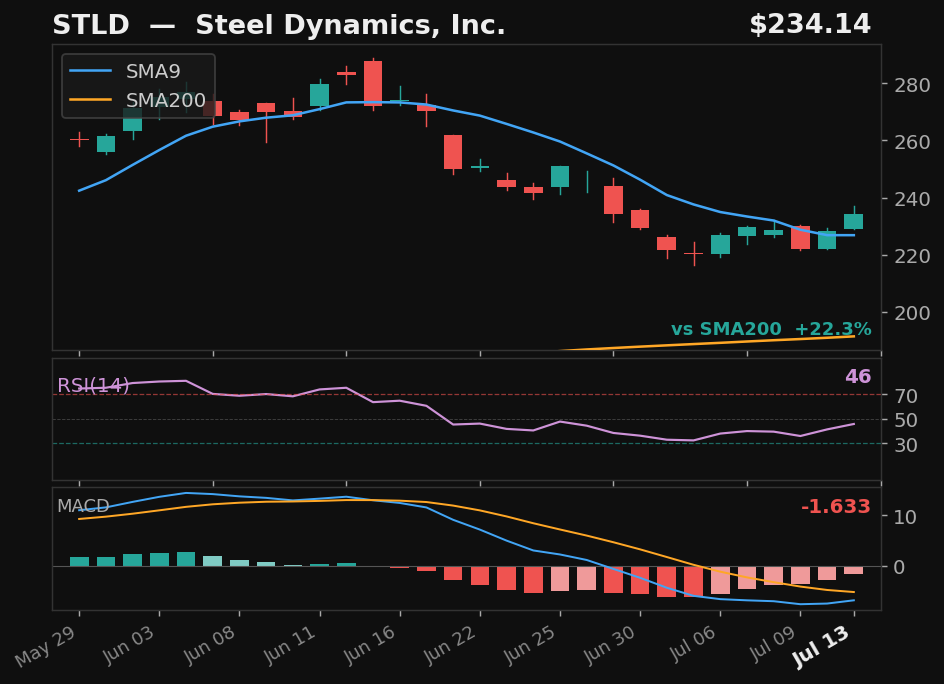
Task: Click the Jun 16 date label
Action: pyautogui.click(x=368, y=645)
